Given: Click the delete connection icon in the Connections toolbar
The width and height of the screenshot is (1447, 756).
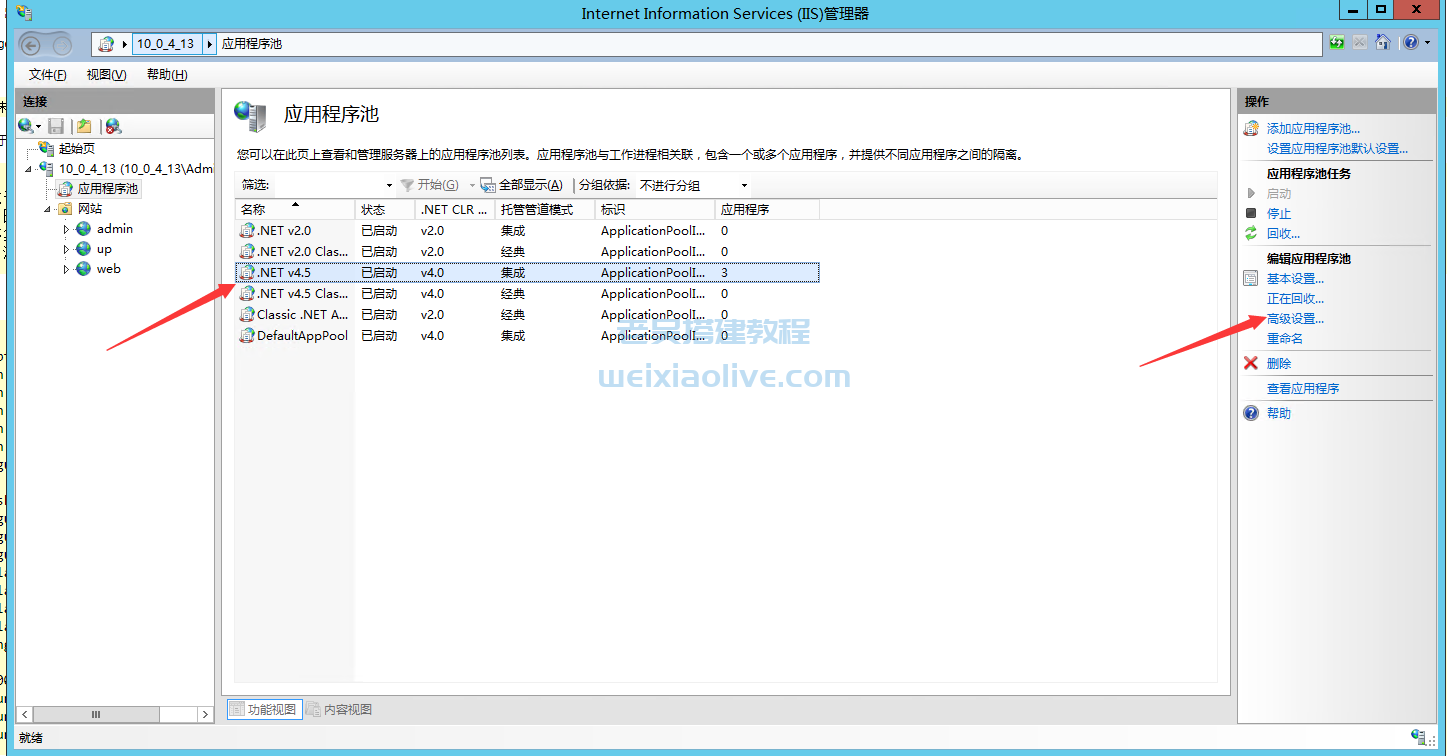Looking at the screenshot, I should tap(113, 126).
